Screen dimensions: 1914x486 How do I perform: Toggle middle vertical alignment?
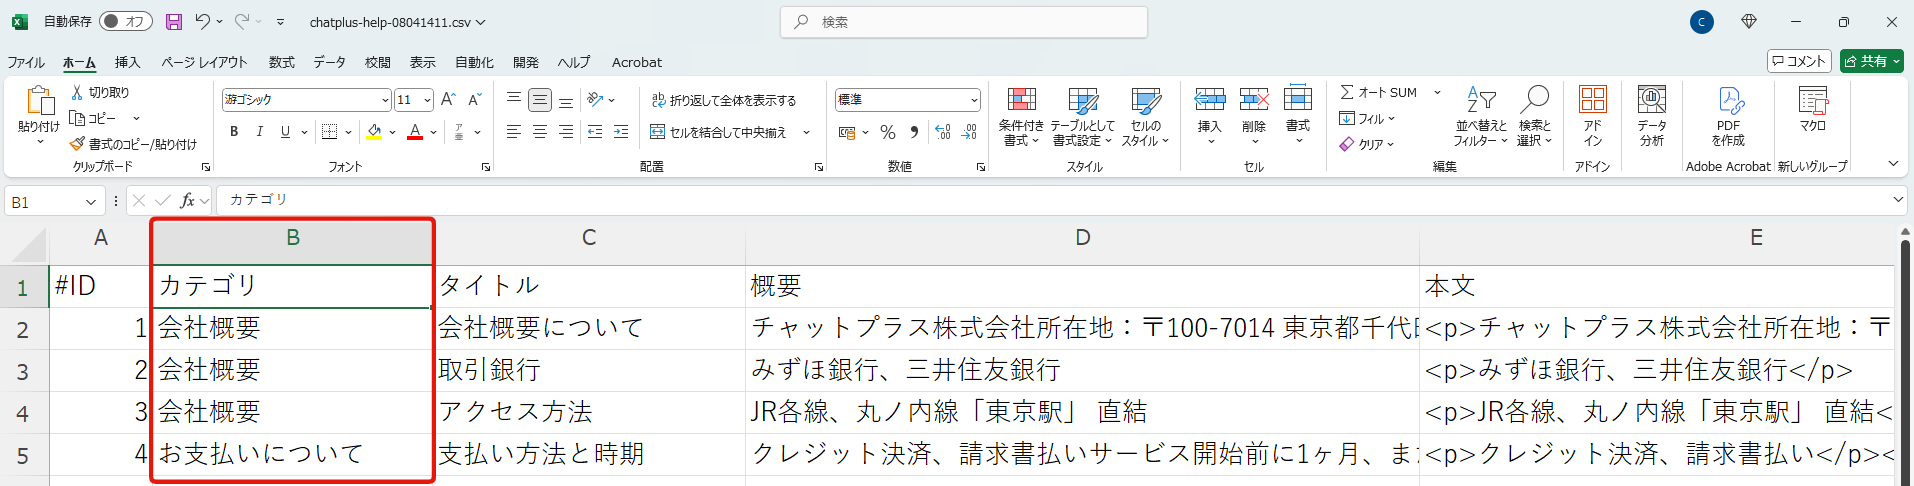coord(540,99)
